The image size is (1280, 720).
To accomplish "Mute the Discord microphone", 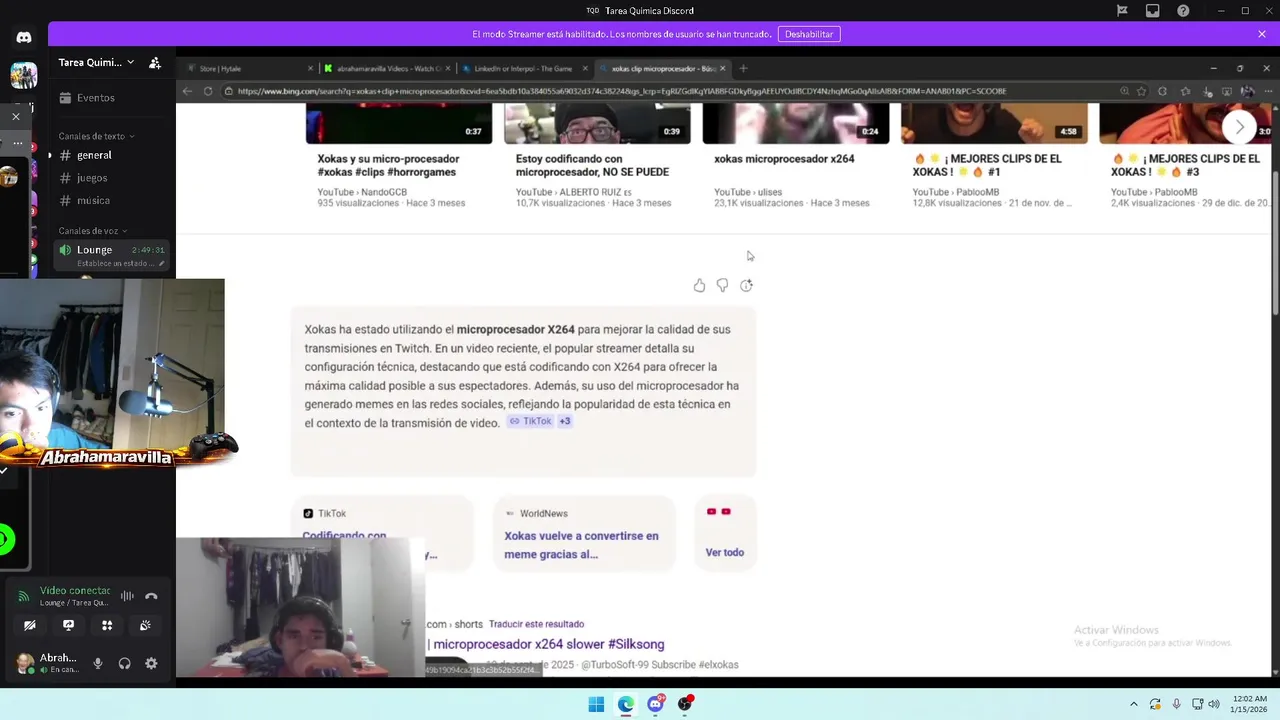I will 98,663.
